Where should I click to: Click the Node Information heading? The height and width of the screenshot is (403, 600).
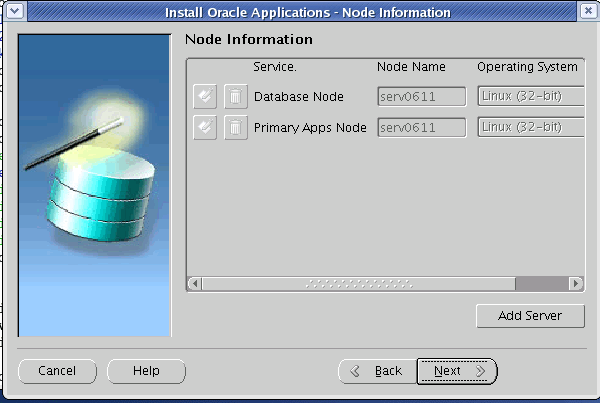coord(249,39)
